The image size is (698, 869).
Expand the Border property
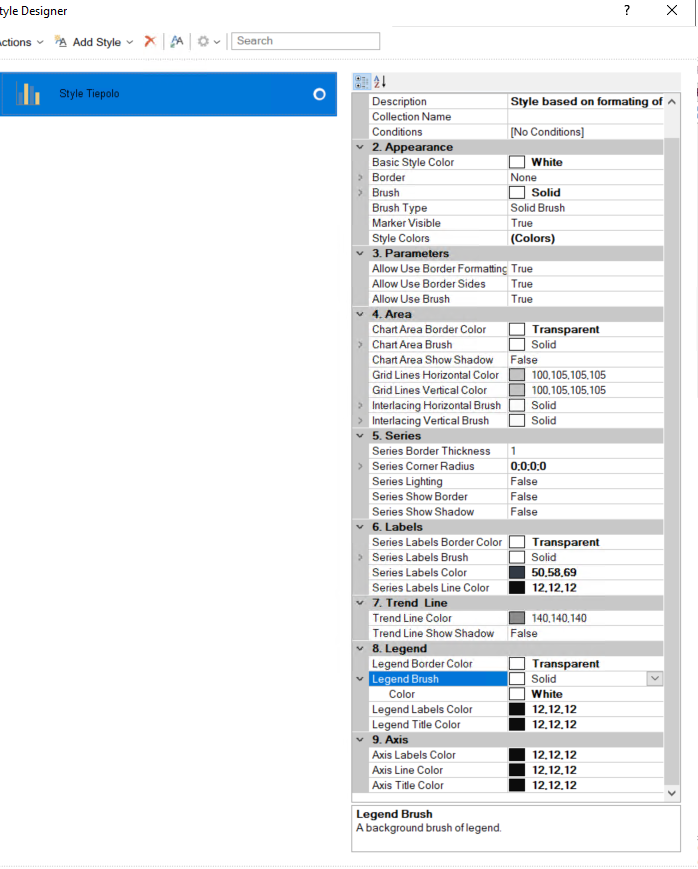pyautogui.click(x=360, y=178)
